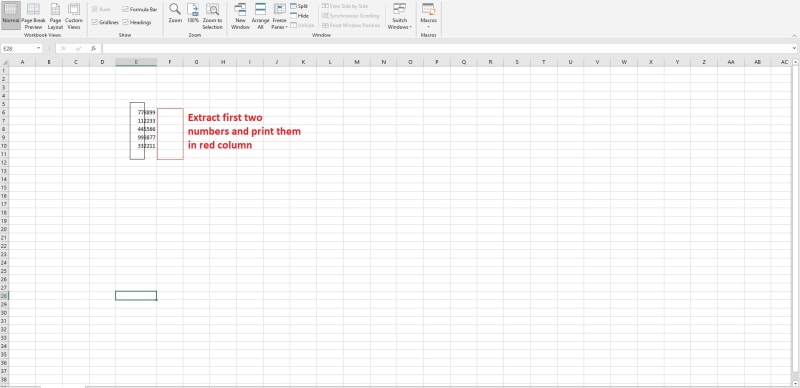Open Macros dropdown

428,15
